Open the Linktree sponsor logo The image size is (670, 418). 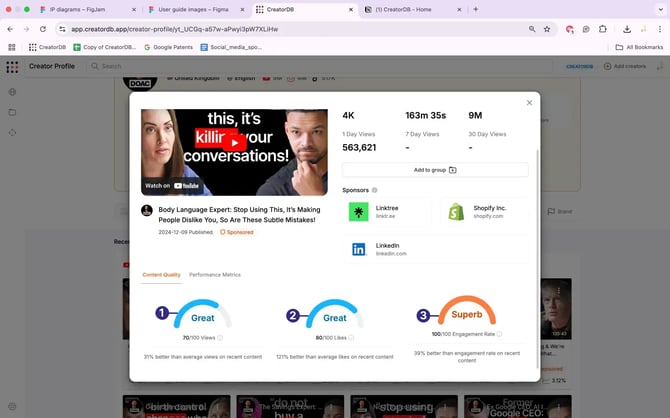point(358,212)
